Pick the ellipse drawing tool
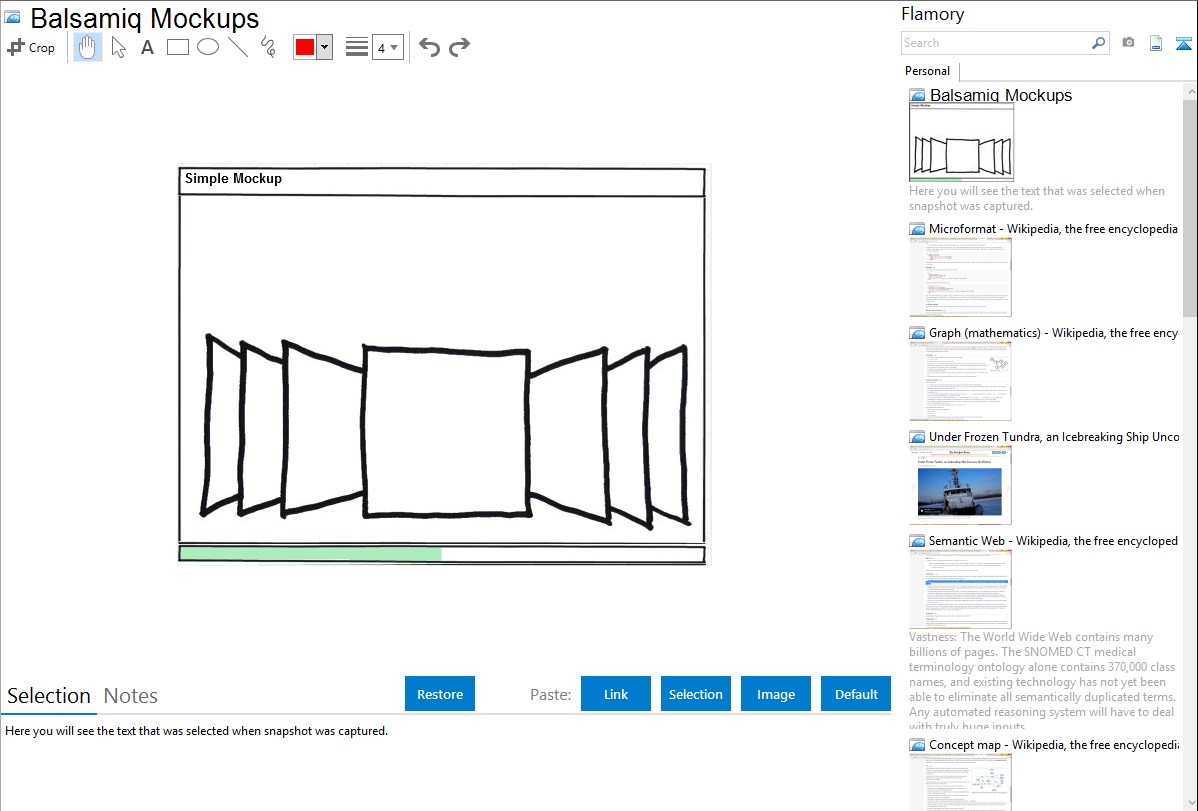The height and width of the screenshot is (811, 1198). (x=208, y=47)
